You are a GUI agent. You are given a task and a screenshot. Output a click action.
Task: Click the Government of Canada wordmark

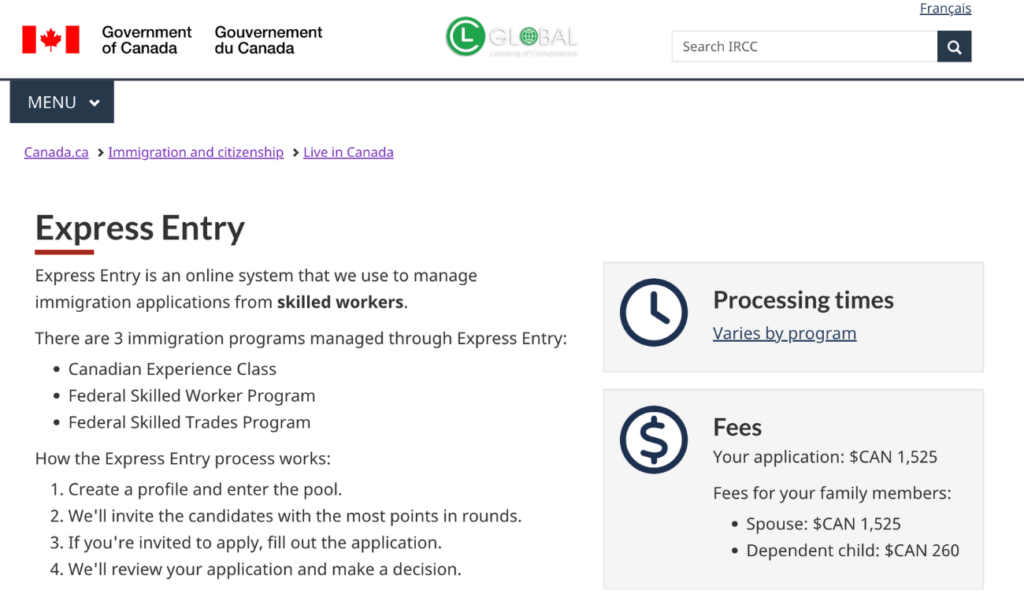pyautogui.click(x=146, y=40)
